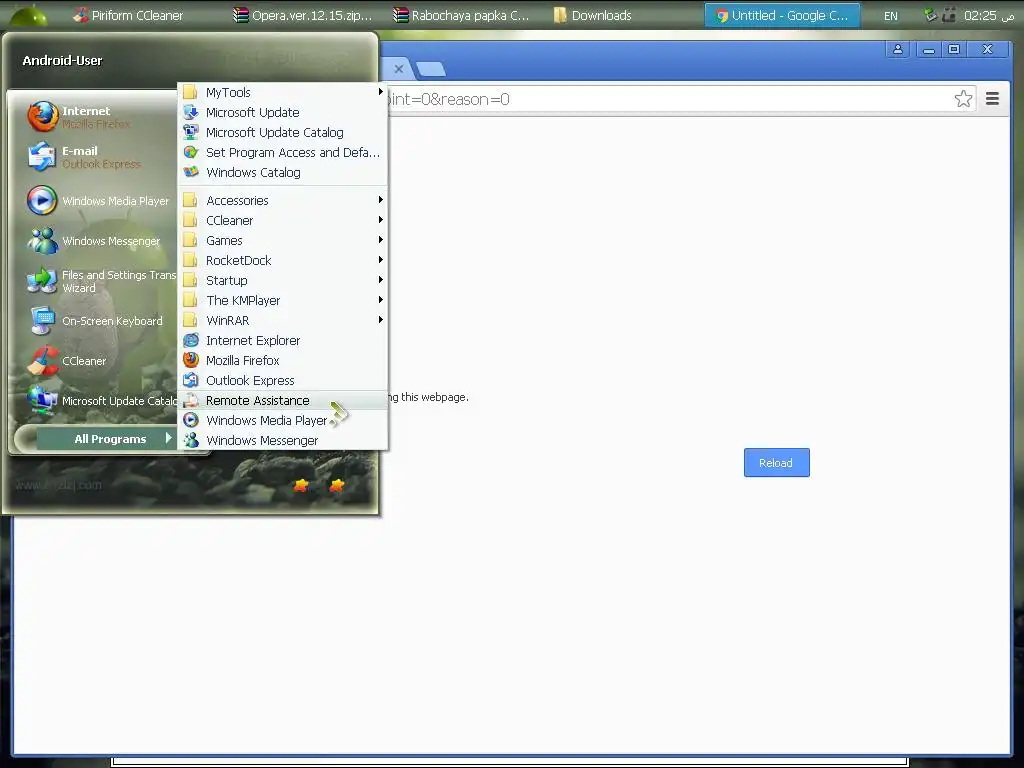Switch to Opera.ver.12.15.zip taskbar button
This screenshot has width=1024, height=768.
tap(304, 15)
